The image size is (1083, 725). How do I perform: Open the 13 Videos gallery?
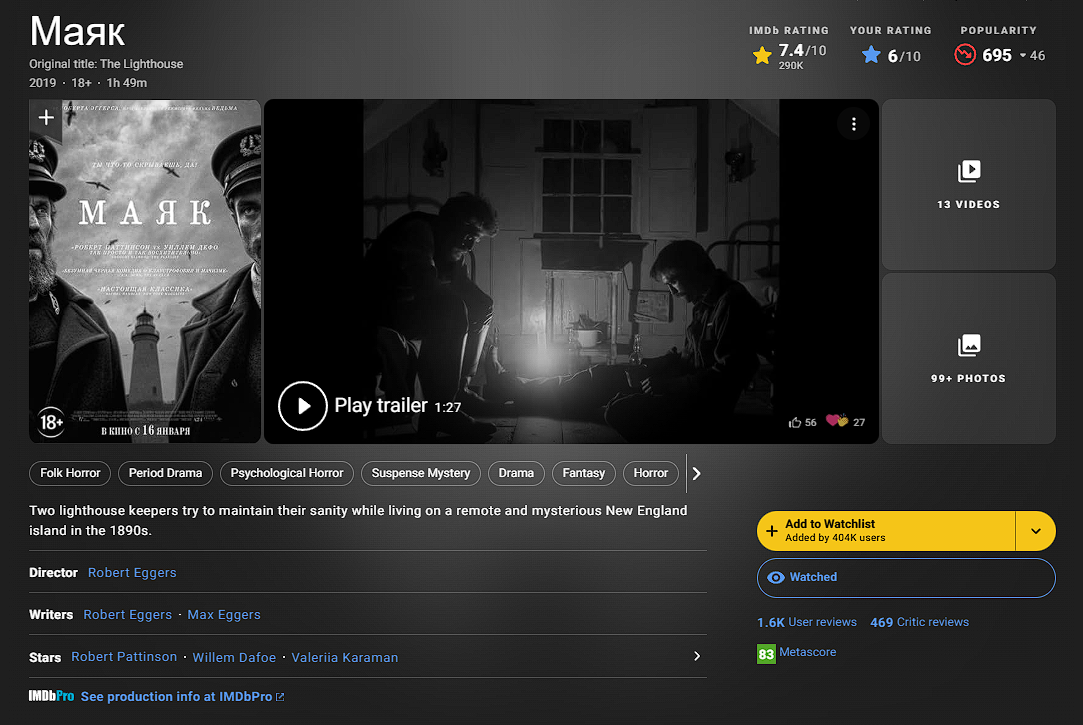click(x=968, y=184)
